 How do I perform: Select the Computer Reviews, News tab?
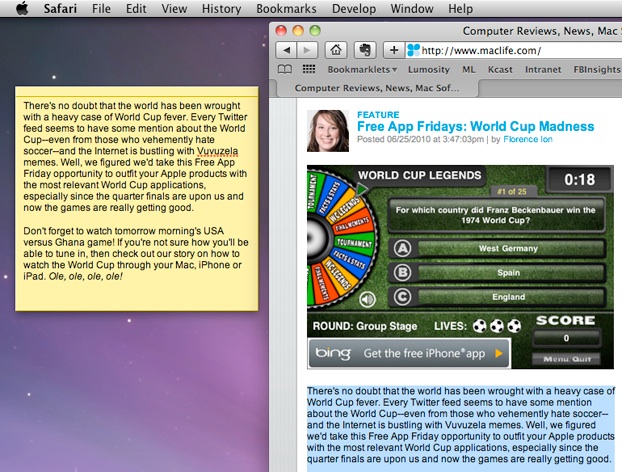tap(376, 88)
